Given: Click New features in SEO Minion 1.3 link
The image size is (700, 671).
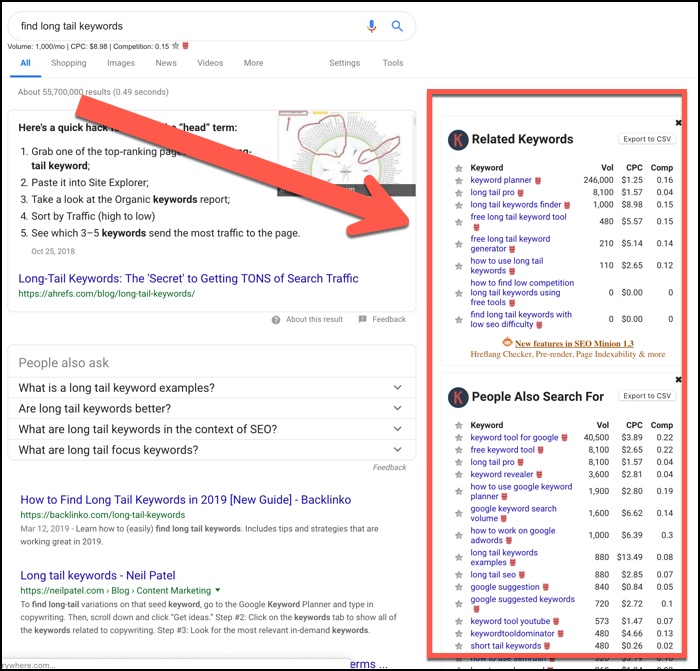Looking at the screenshot, I should [x=574, y=343].
